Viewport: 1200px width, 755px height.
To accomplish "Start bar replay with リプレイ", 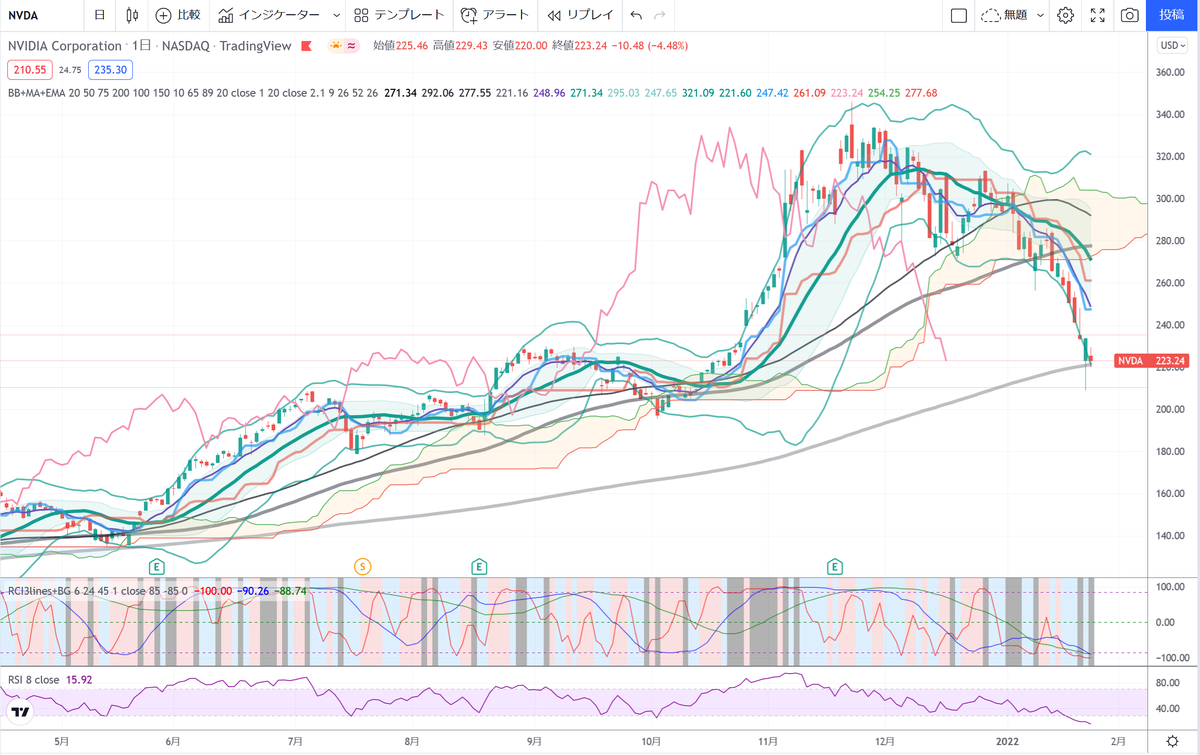I will click(x=580, y=15).
